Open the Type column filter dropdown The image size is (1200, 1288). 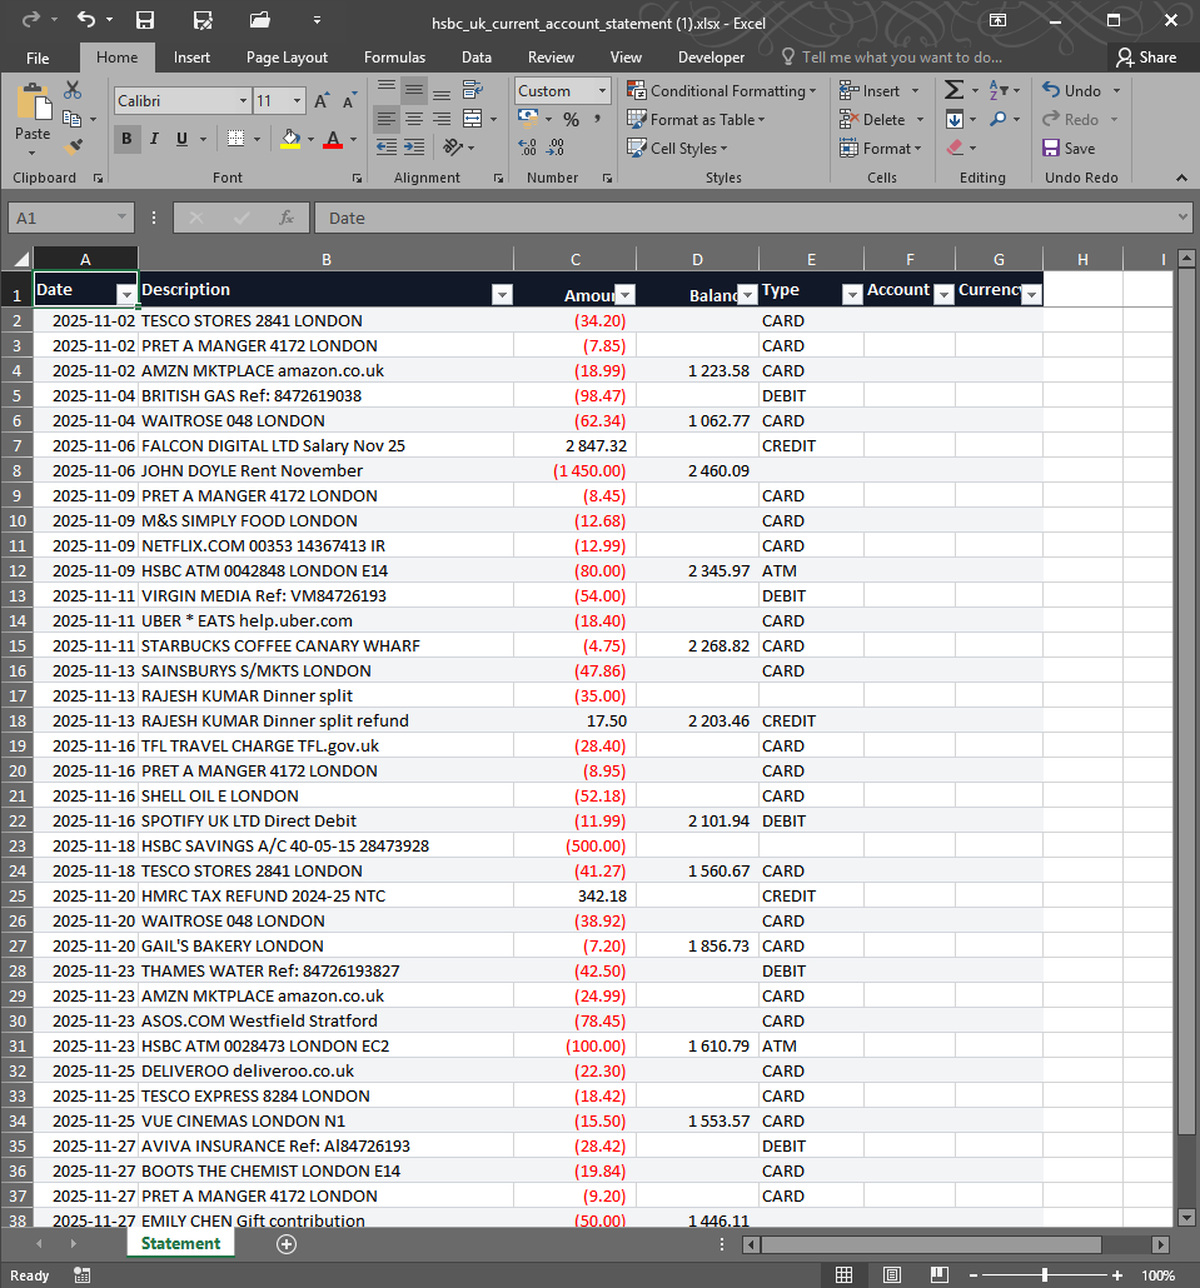pyautogui.click(x=852, y=294)
